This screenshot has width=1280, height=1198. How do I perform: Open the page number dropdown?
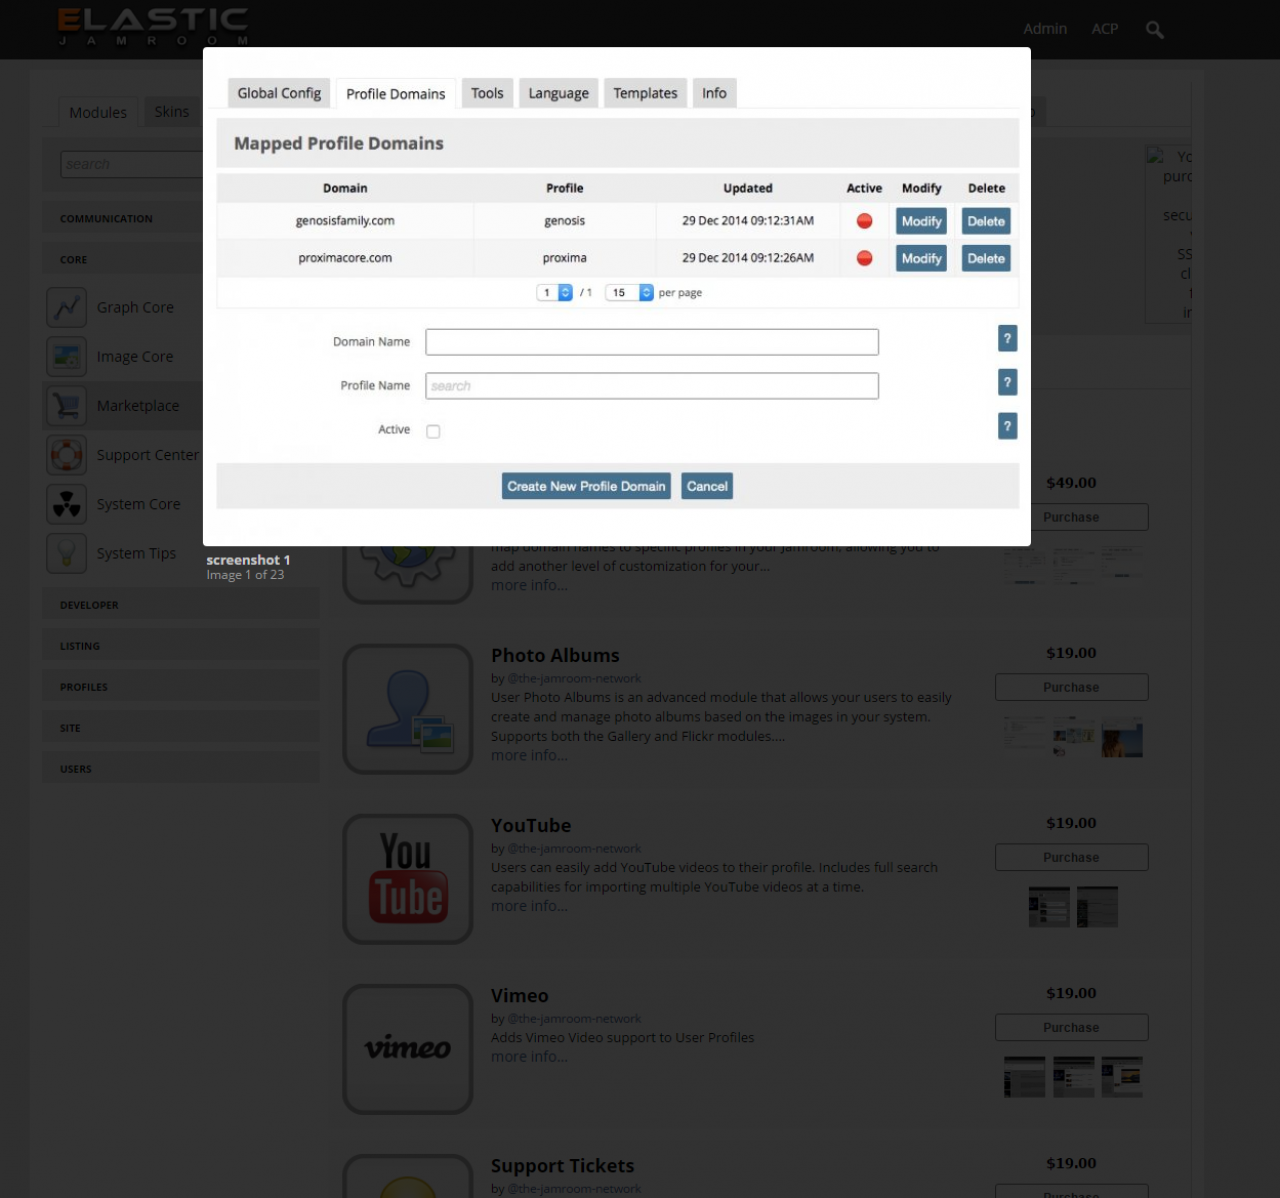[x=554, y=293]
